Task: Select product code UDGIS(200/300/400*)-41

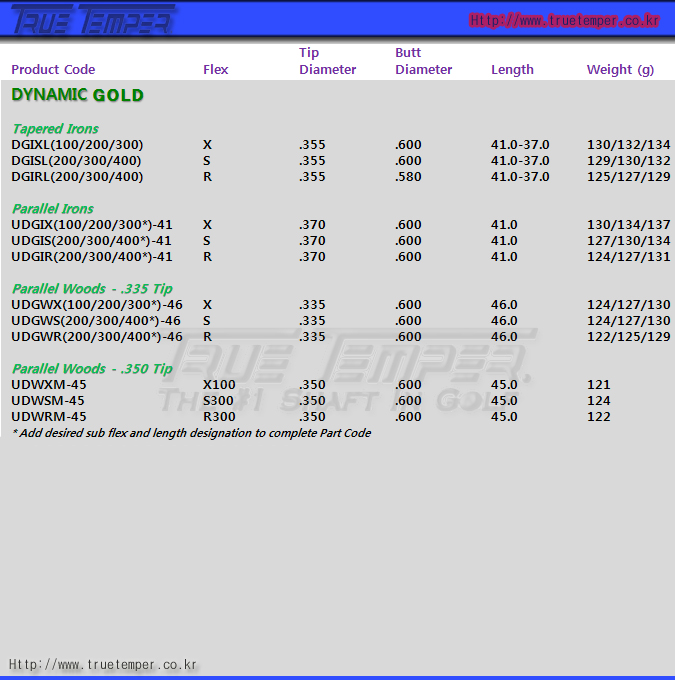Action: click(91, 241)
